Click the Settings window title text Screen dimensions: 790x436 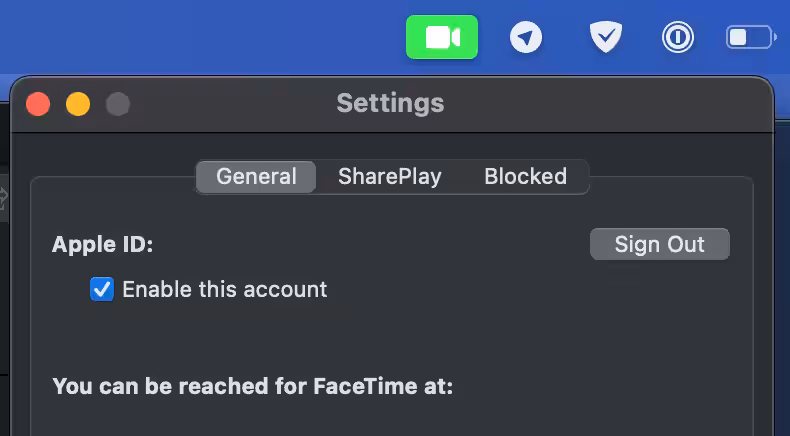[390, 103]
